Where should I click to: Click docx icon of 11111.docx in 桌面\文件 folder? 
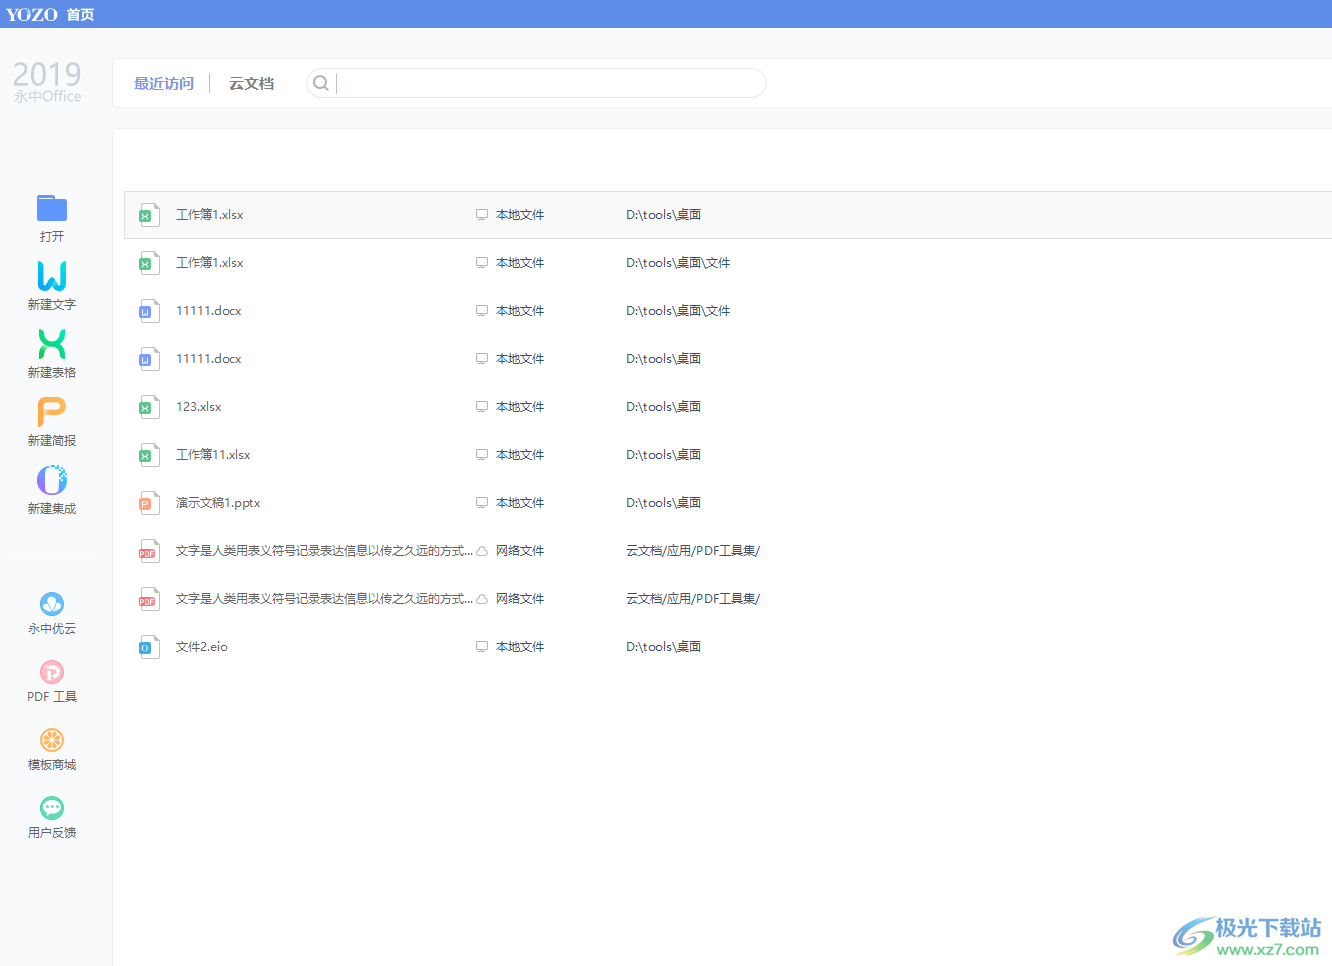point(149,311)
